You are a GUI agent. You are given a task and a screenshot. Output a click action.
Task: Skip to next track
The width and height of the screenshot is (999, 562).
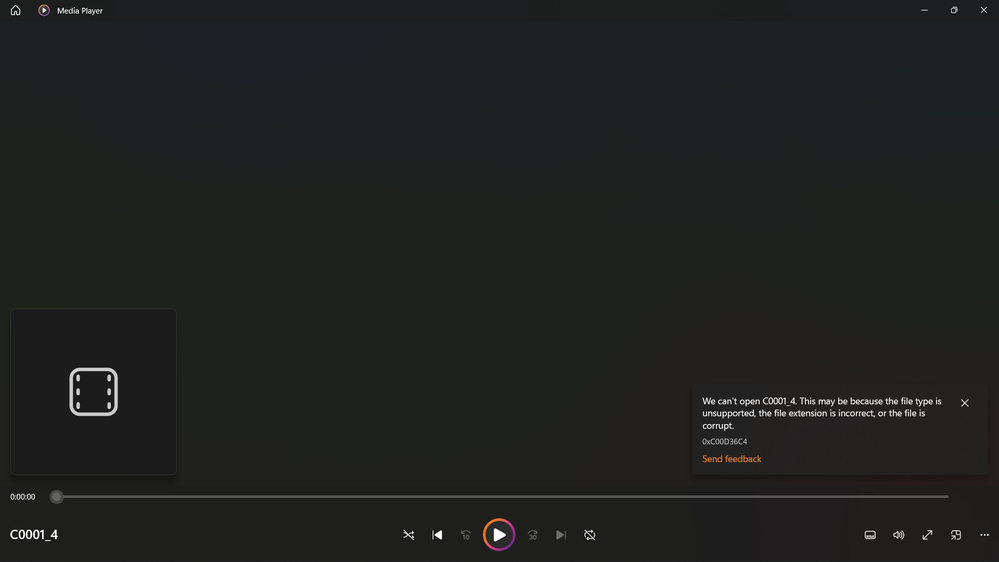click(x=561, y=535)
